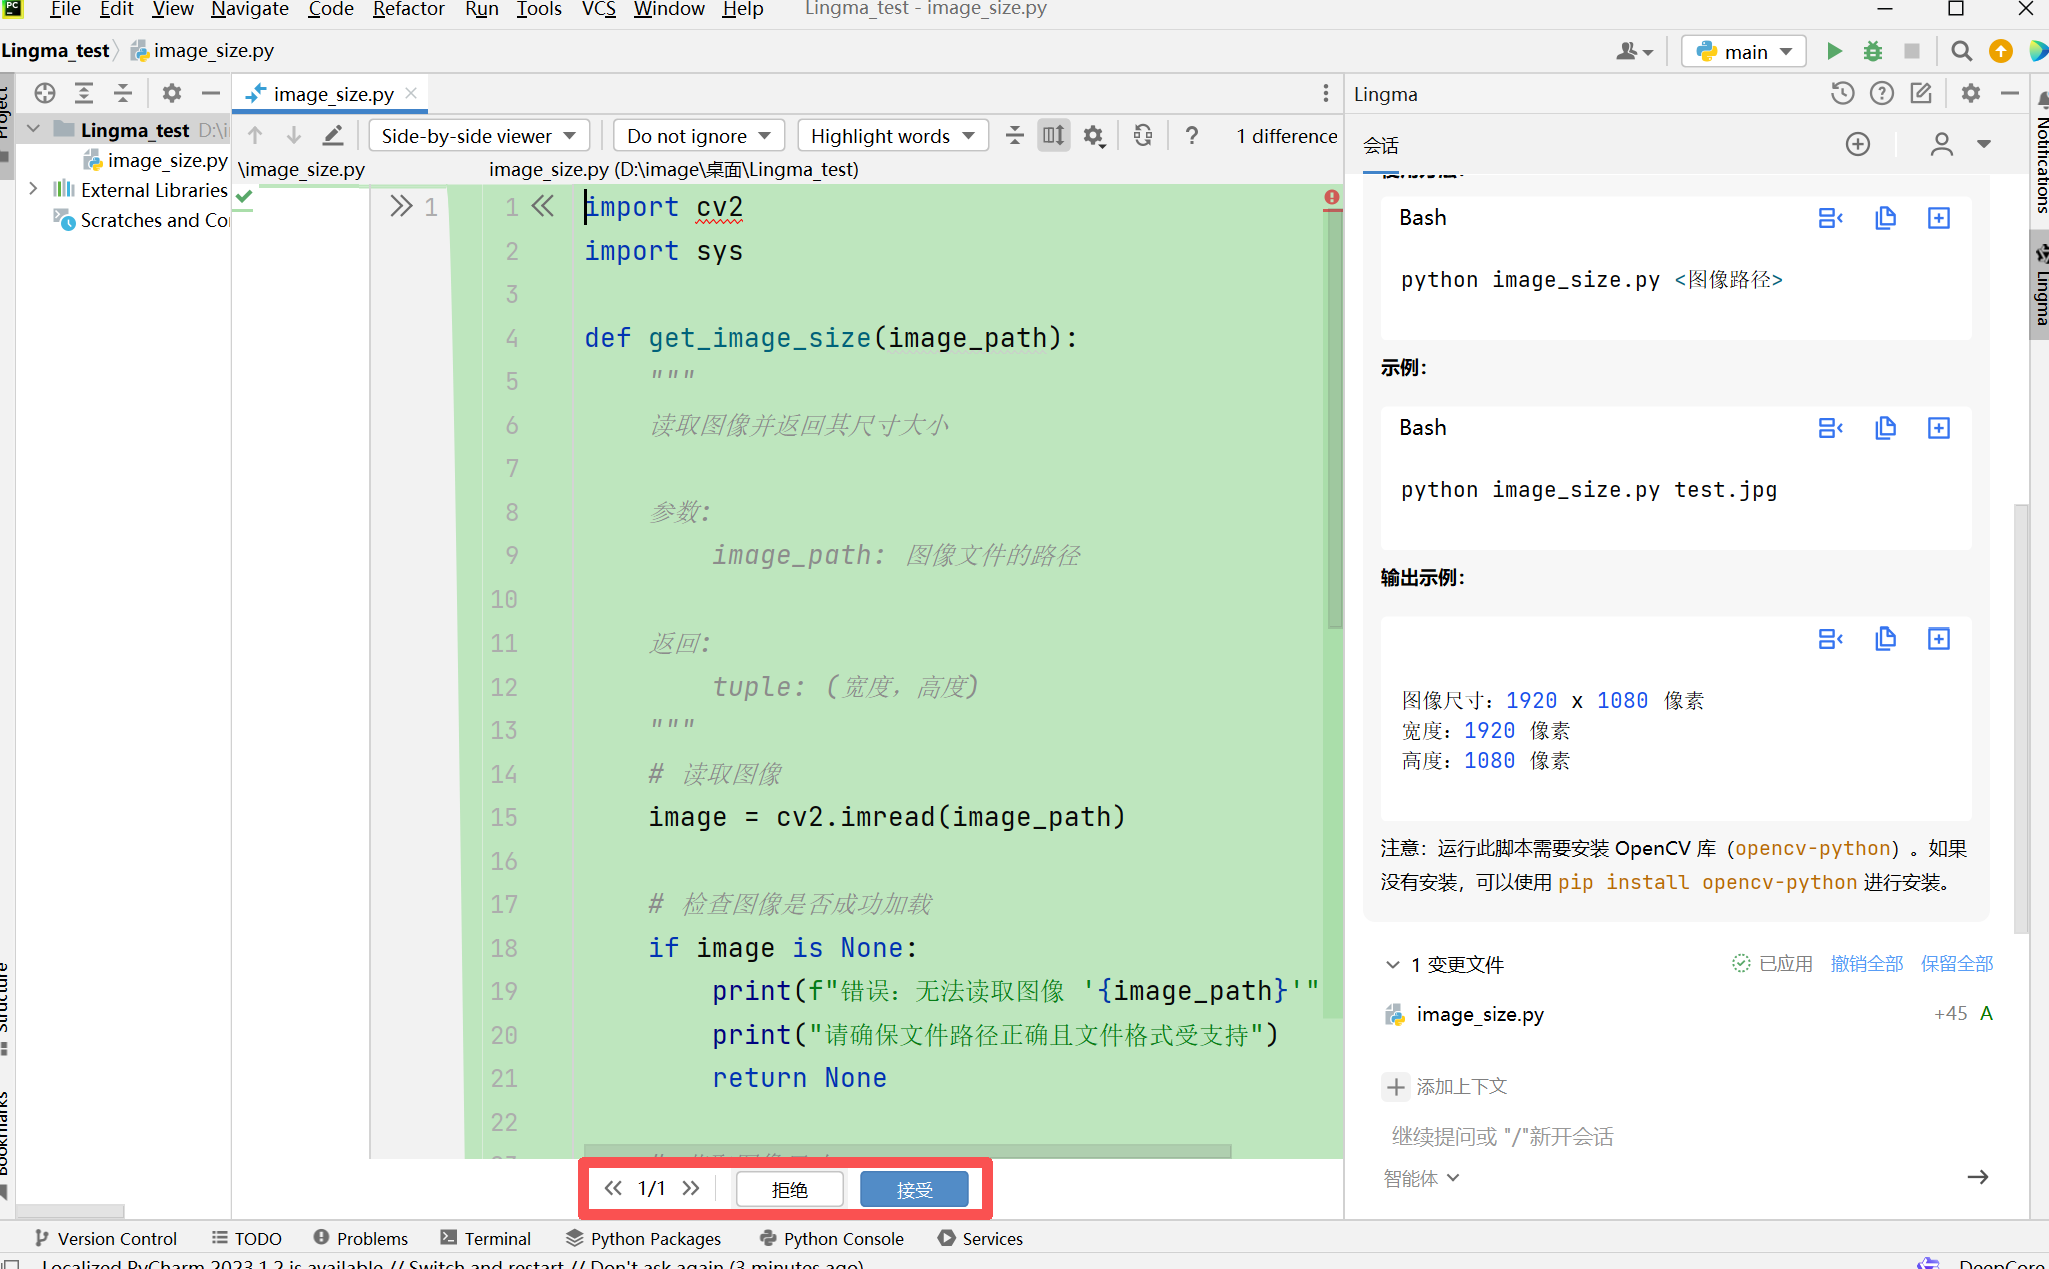Go to previous change in 1/1 navigator
The image size is (2049, 1269).
(x=613, y=1189)
